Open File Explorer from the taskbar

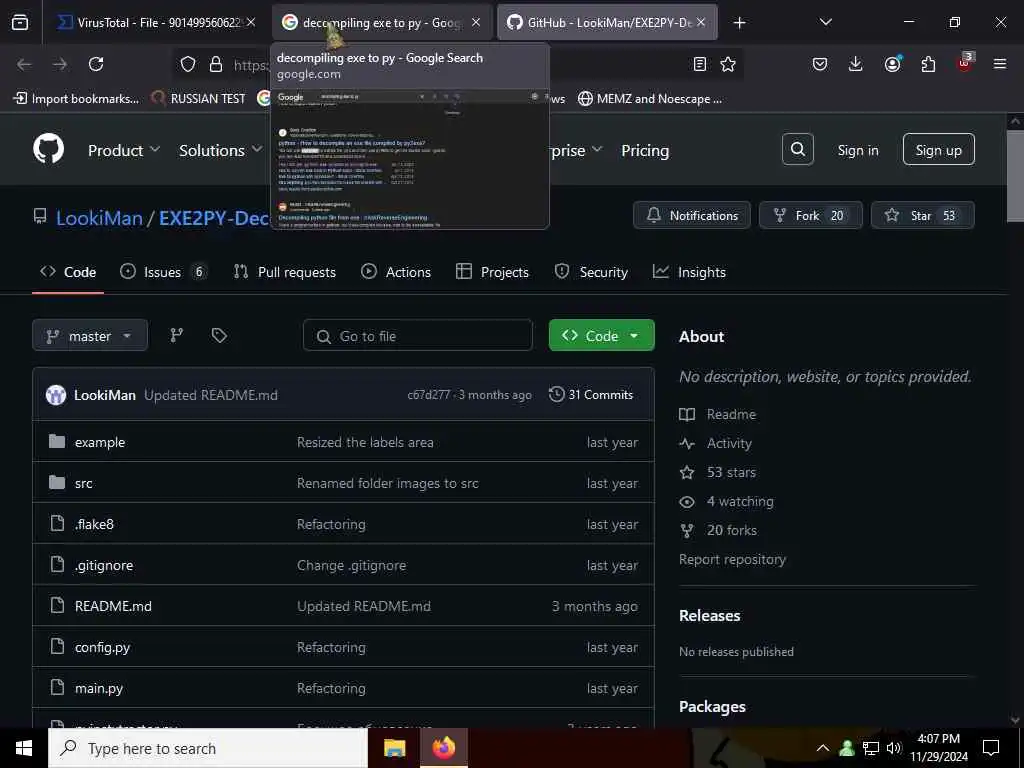tap(394, 748)
